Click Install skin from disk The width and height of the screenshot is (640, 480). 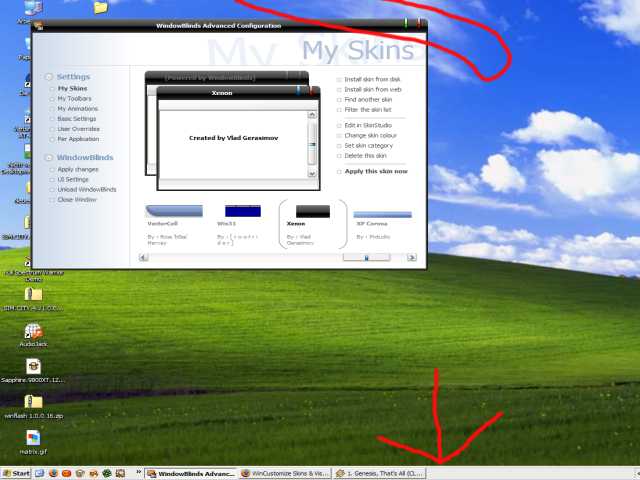[372, 79]
